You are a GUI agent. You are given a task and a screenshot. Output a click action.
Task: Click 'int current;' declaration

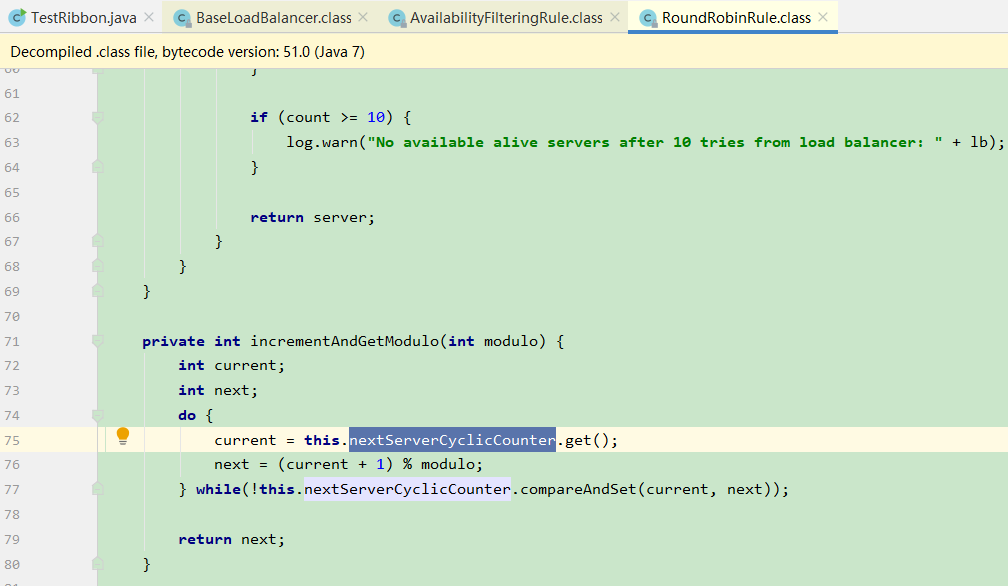coord(231,366)
